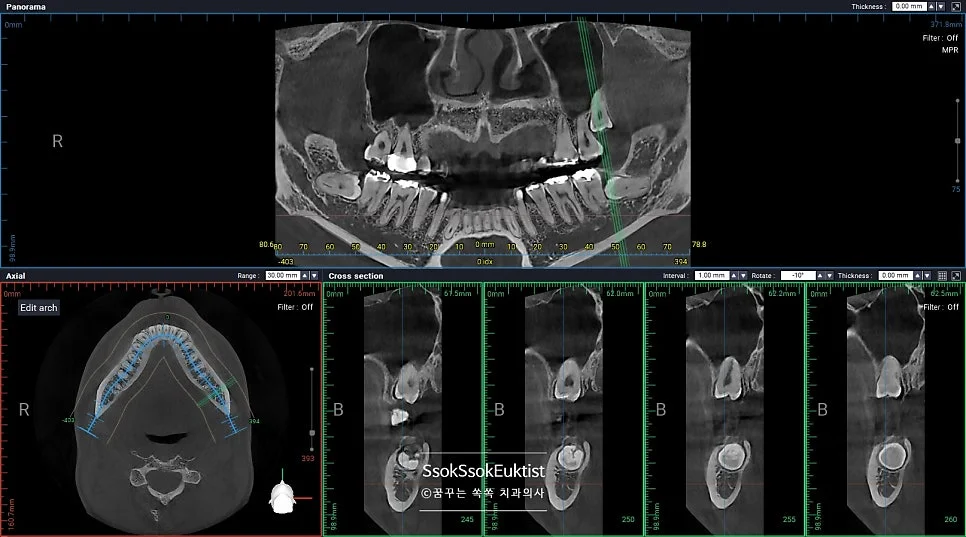This screenshot has width=966, height=537.
Task: Open the cross section grid layout icon
Action: click(x=943, y=276)
